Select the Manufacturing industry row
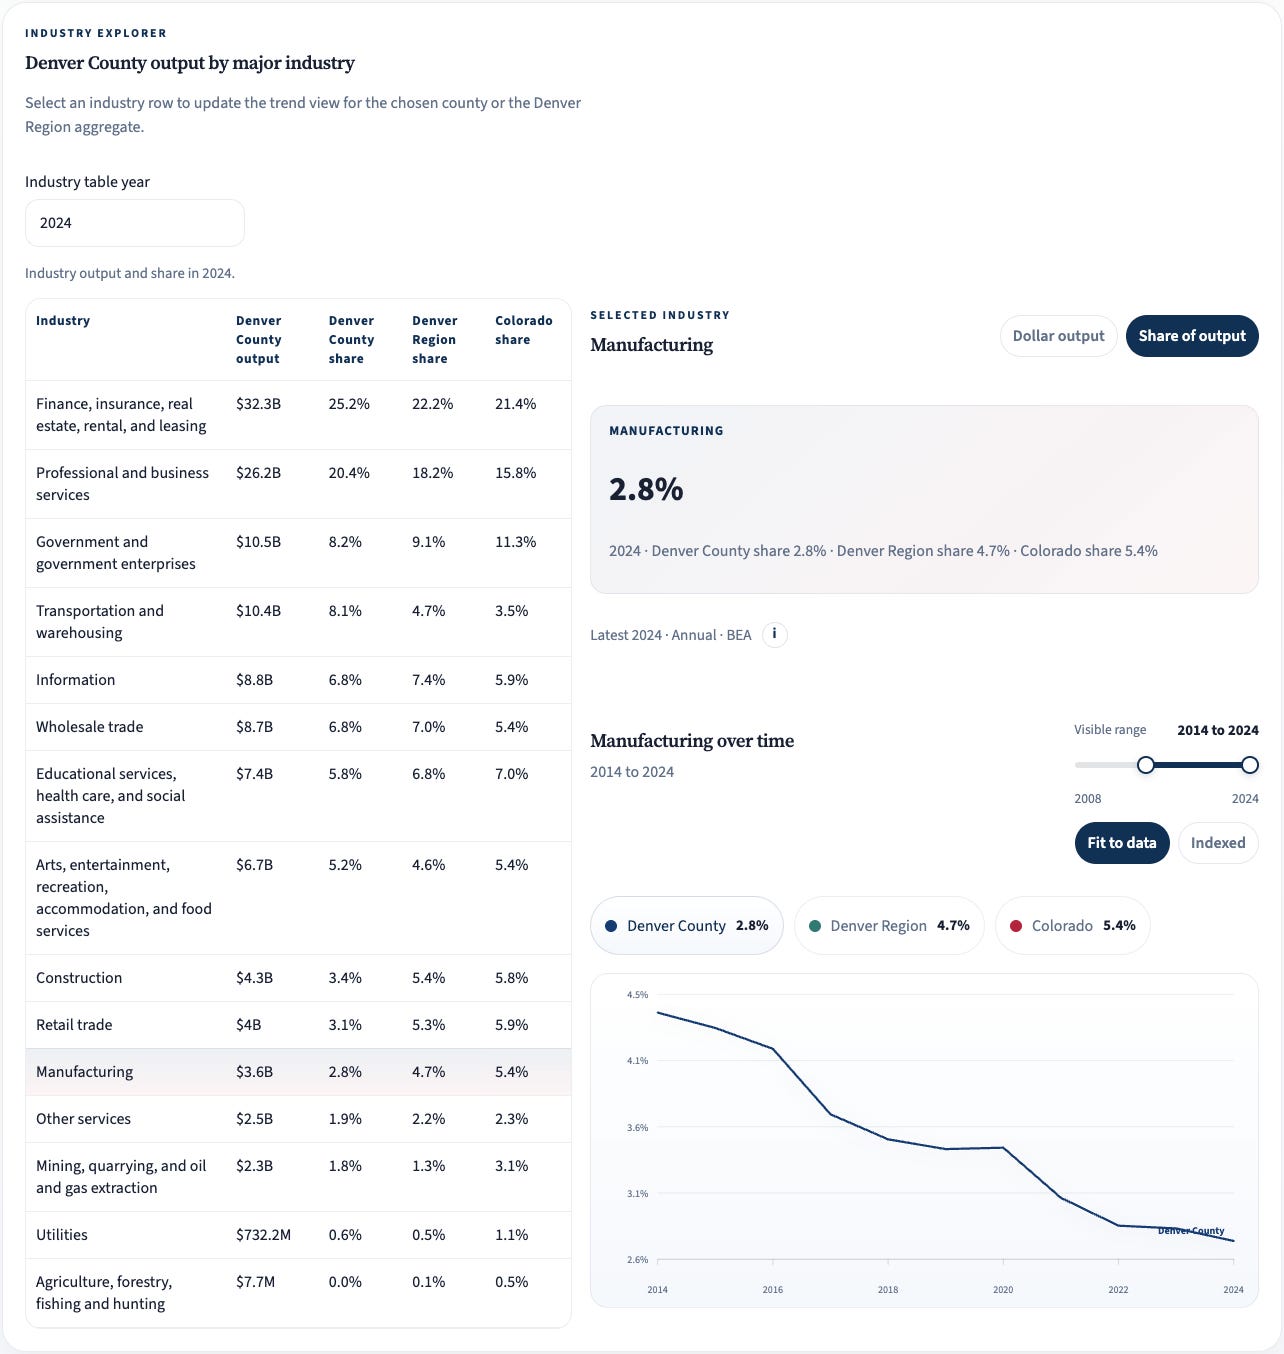The width and height of the screenshot is (1284, 1354). [x=298, y=1072]
